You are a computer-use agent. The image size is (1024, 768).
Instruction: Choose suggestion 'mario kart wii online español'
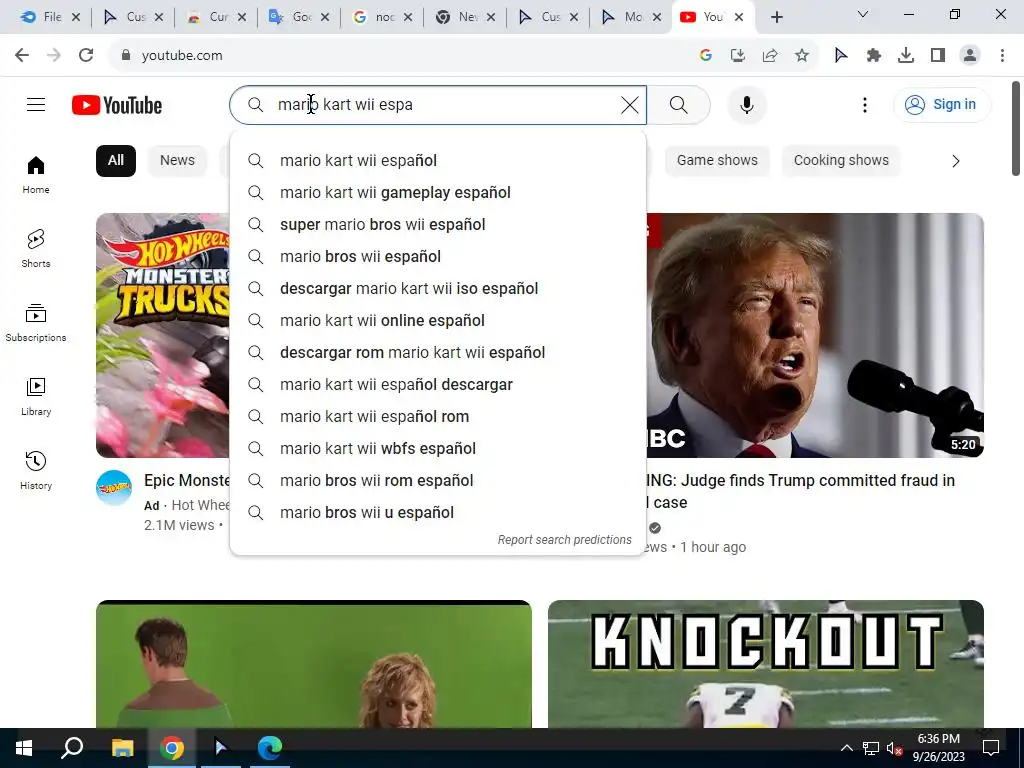point(438,321)
